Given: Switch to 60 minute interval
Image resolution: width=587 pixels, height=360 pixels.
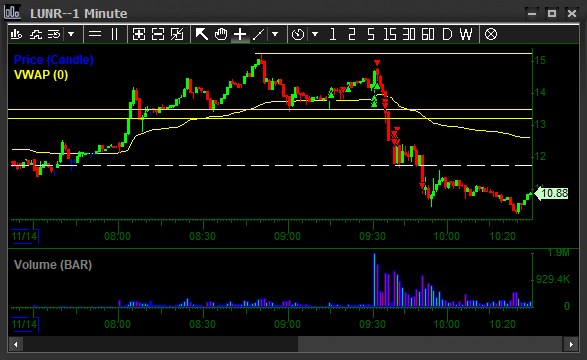Looking at the screenshot, I should tap(428, 34).
